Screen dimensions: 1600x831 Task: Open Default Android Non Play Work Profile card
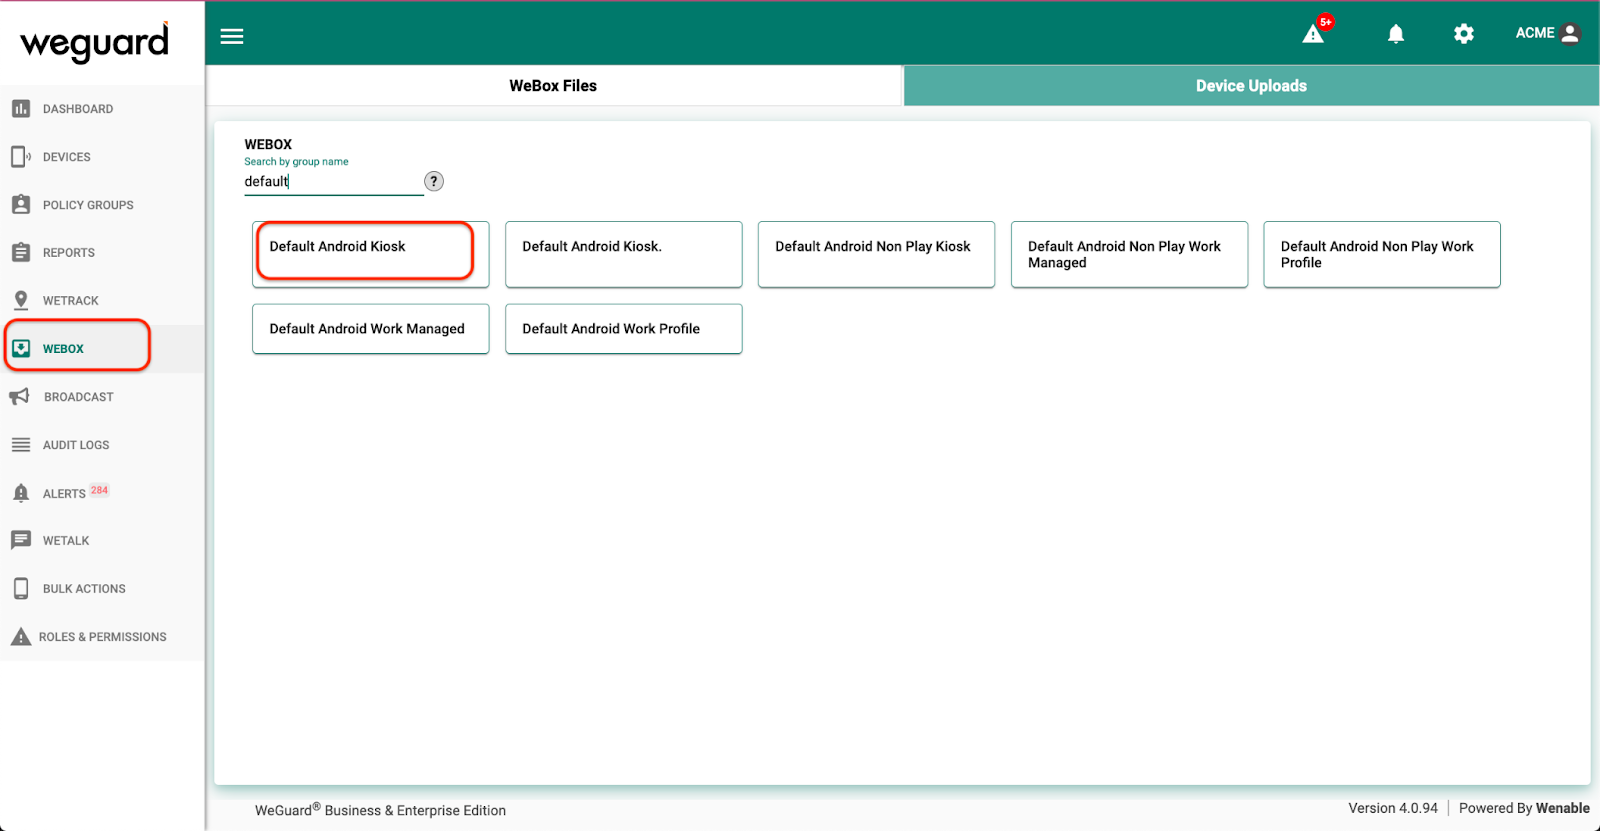click(1382, 254)
